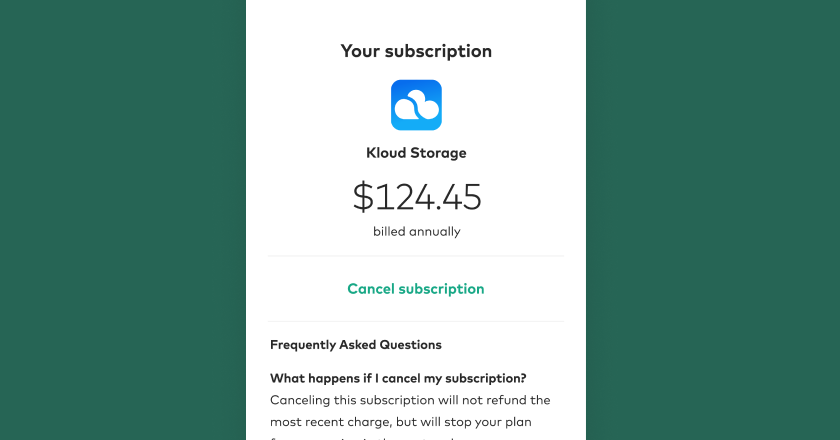Click white space left of Cancel subscription

(x=300, y=289)
